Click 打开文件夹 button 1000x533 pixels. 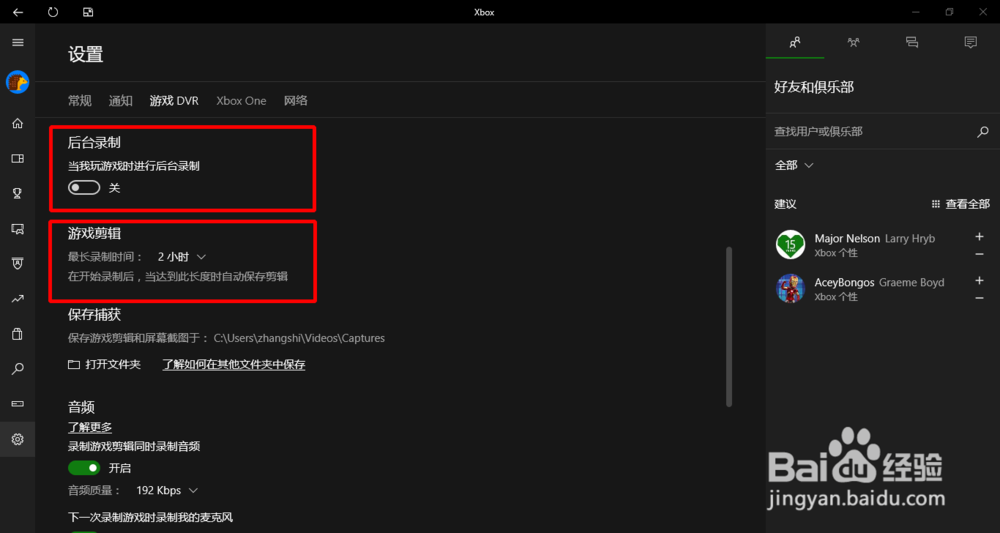coord(105,365)
